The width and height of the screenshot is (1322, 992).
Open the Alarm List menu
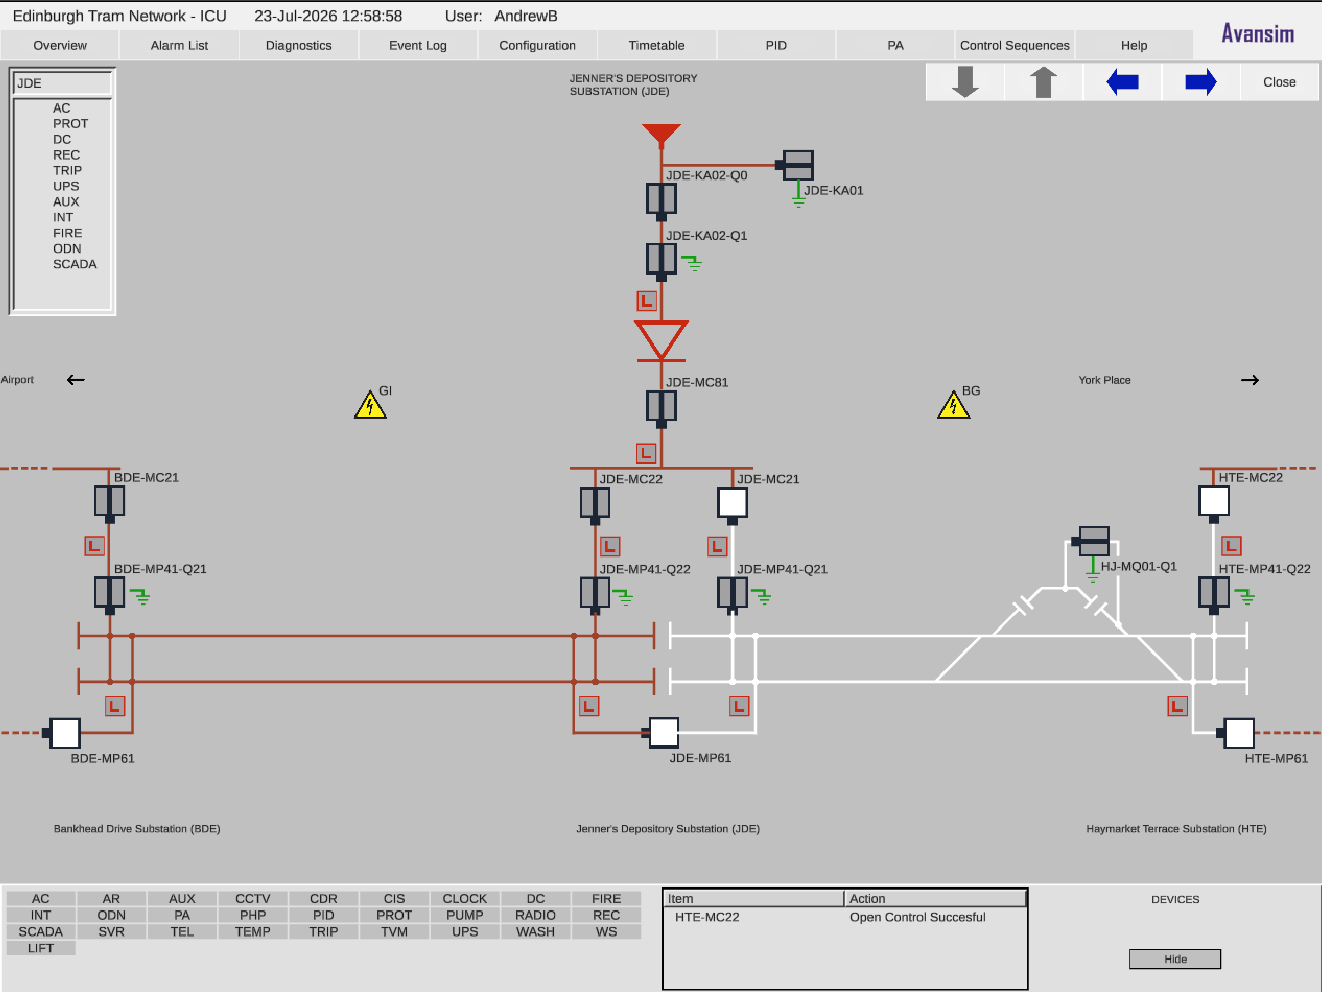tap(179, 45)
